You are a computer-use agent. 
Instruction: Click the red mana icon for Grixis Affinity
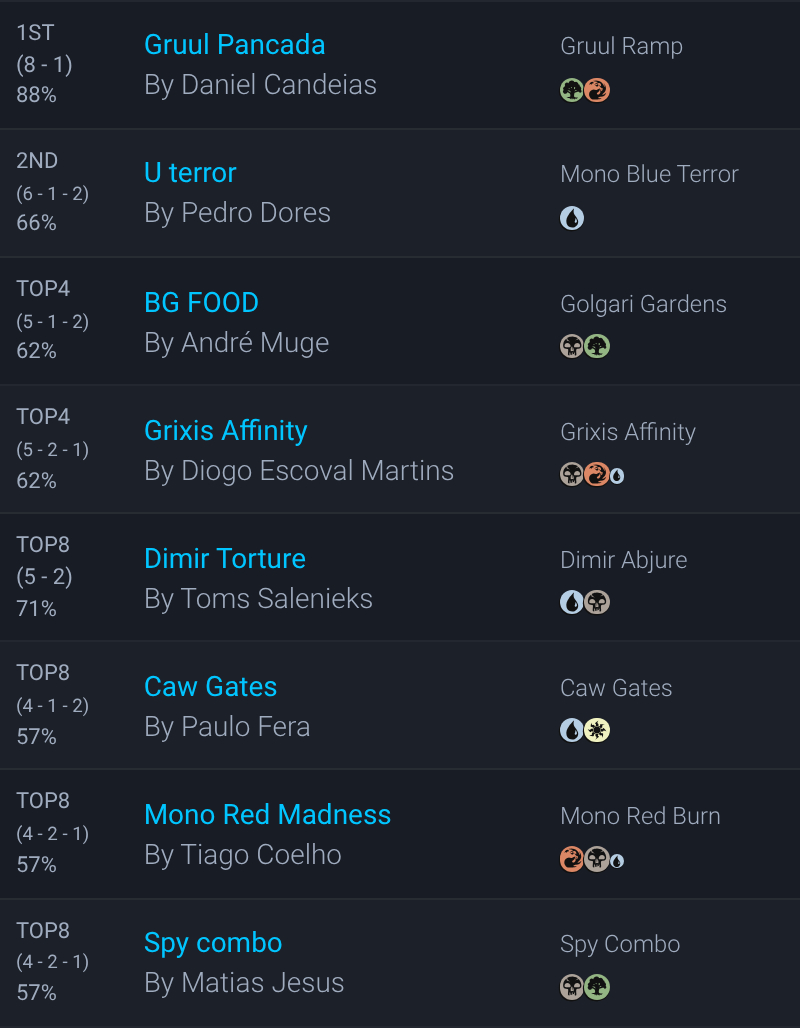(597, 475)
